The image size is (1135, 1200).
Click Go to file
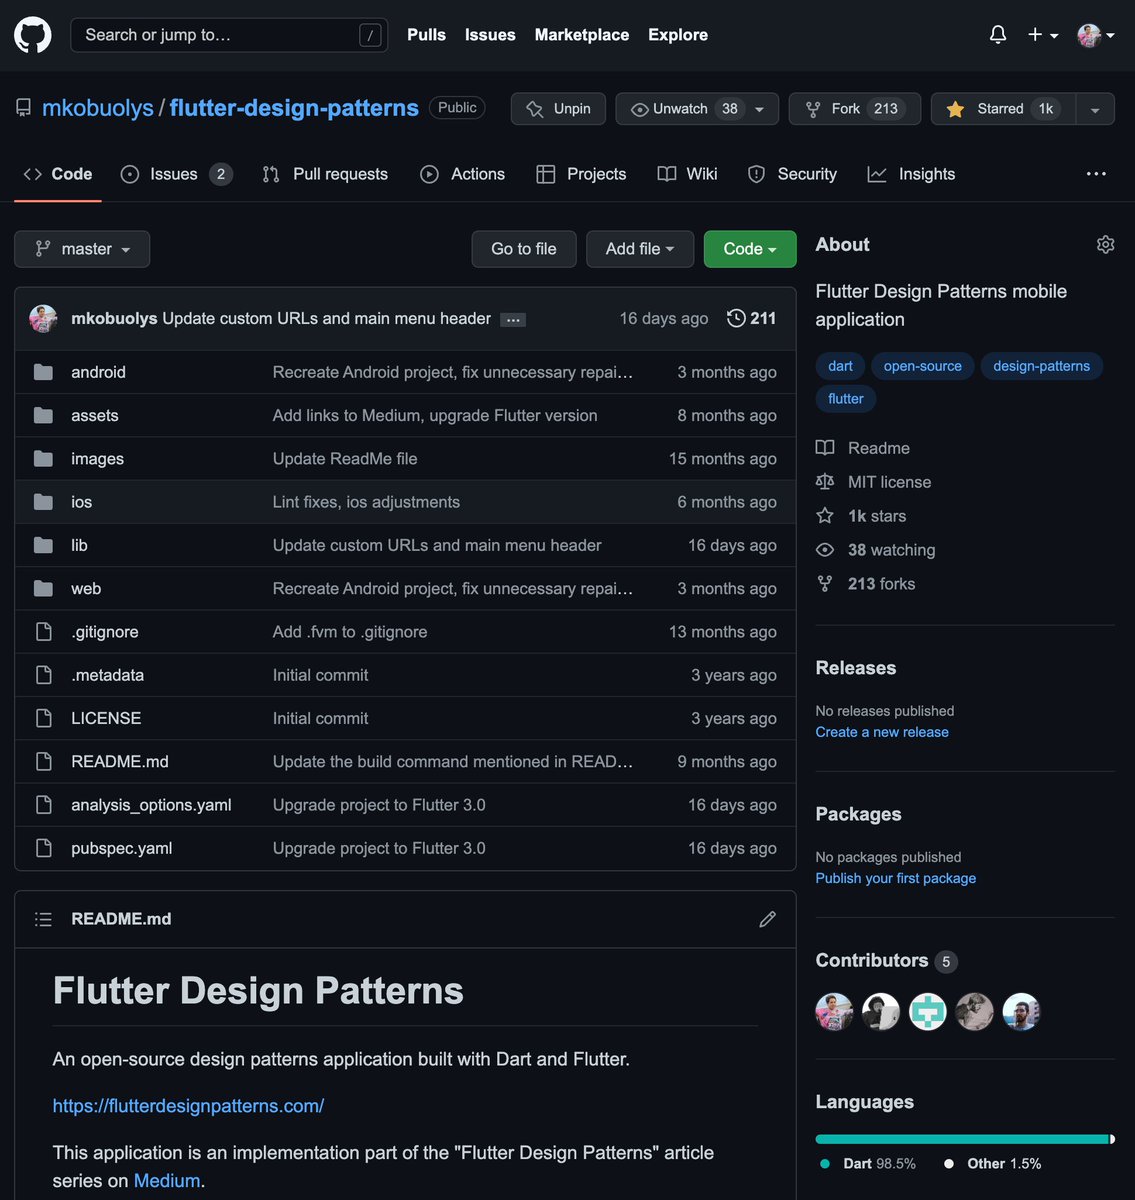[x=524, y=249]
